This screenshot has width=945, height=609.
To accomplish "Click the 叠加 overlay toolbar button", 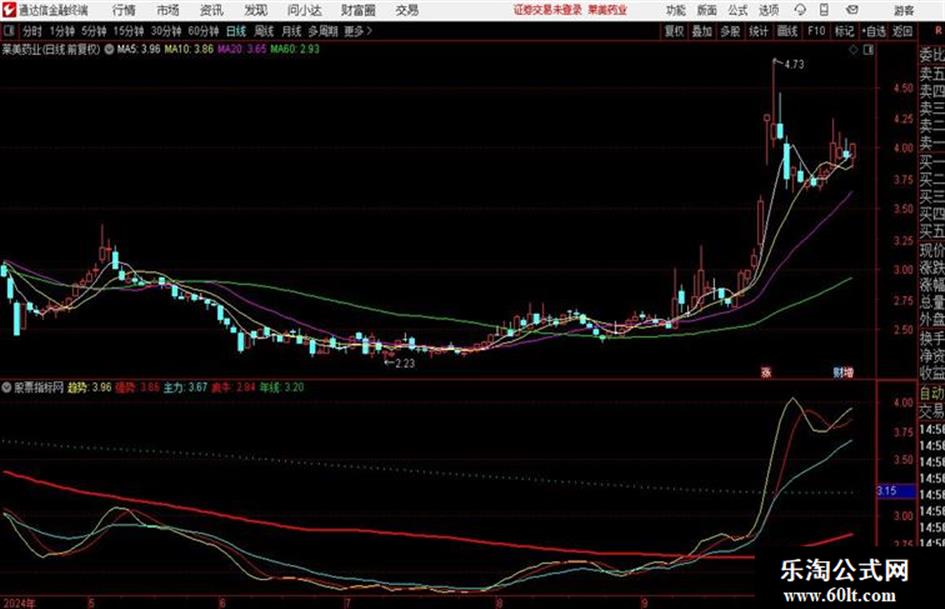I will [x=702, y=31].
